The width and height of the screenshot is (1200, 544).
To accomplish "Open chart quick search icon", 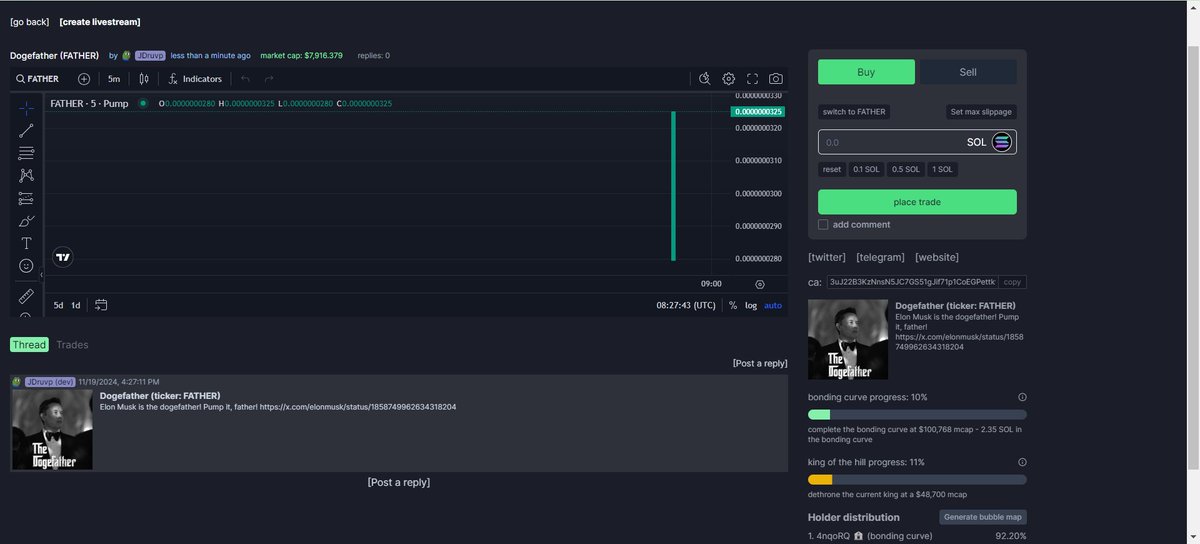I will click(x=704, y=79).
